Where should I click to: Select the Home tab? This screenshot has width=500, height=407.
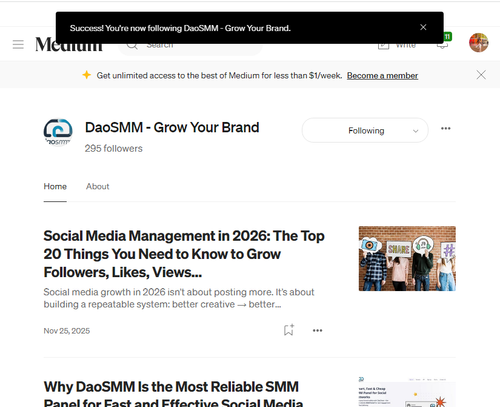pos(55,186)
